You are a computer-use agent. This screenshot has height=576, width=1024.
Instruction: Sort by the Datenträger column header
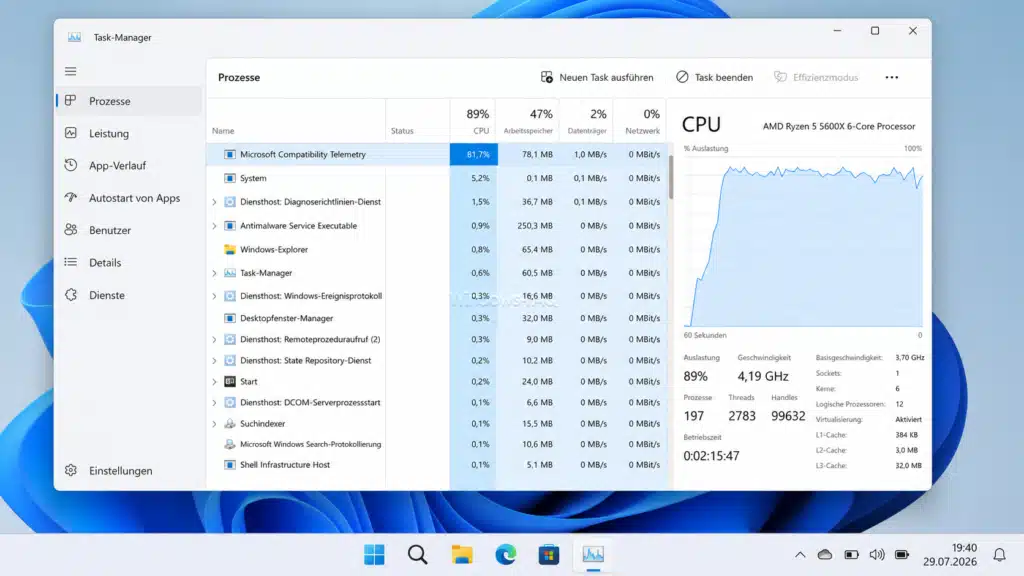click(x=586, y=121)
